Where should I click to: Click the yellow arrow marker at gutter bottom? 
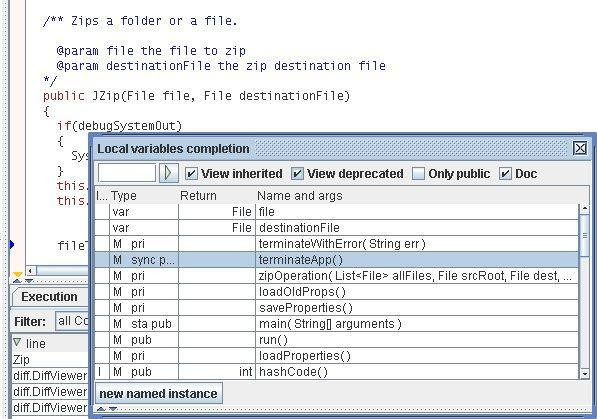18,274
